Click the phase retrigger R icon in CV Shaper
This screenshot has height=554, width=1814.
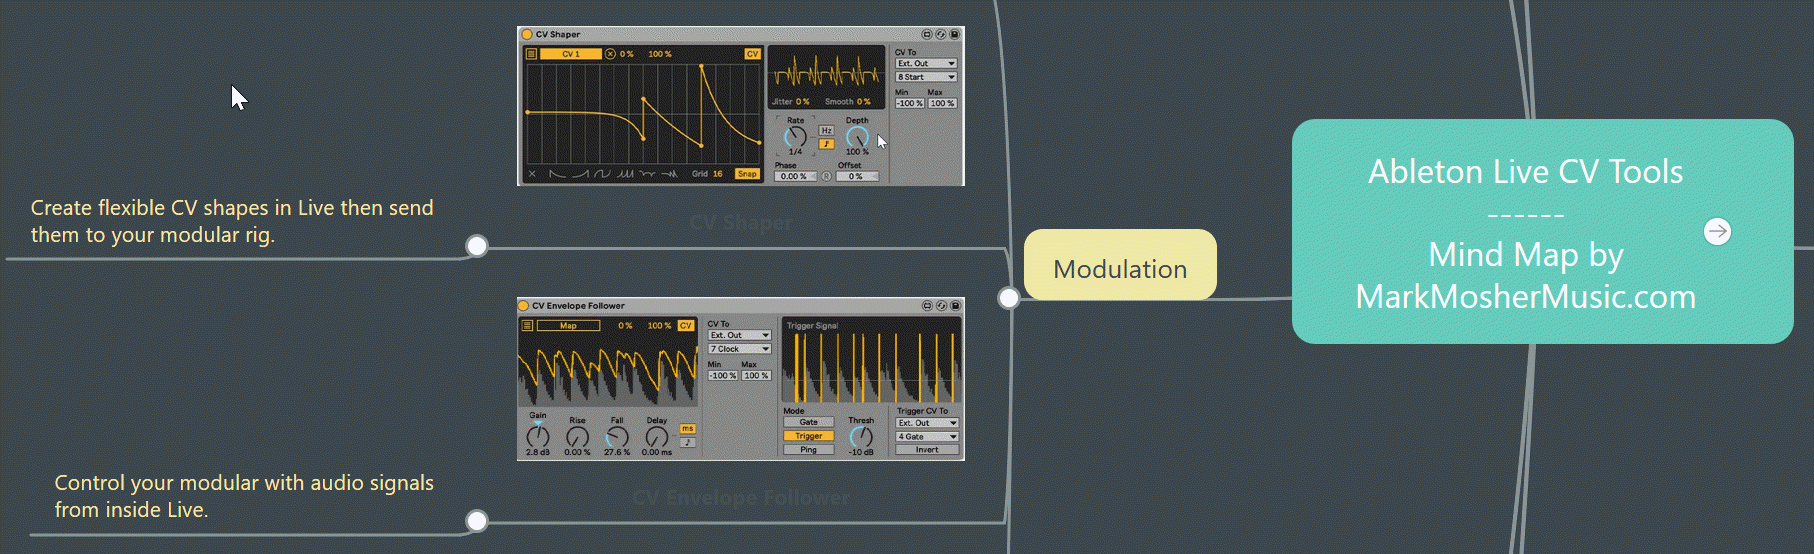pos(826,176)
